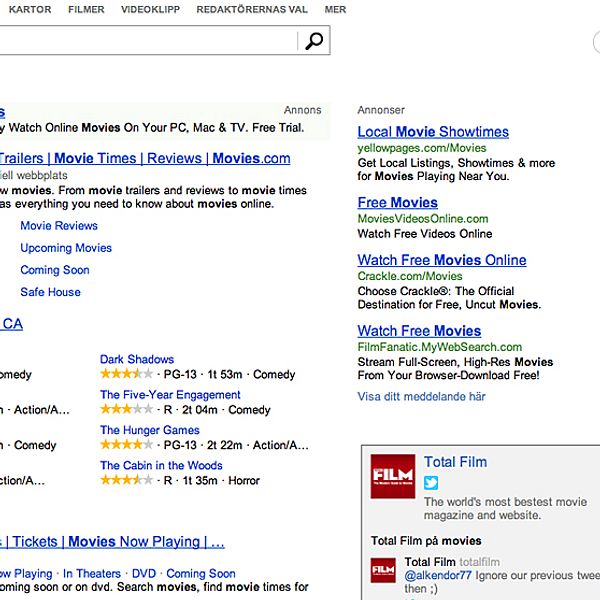Open the KARTOR tab

click(x=30, y=9)
